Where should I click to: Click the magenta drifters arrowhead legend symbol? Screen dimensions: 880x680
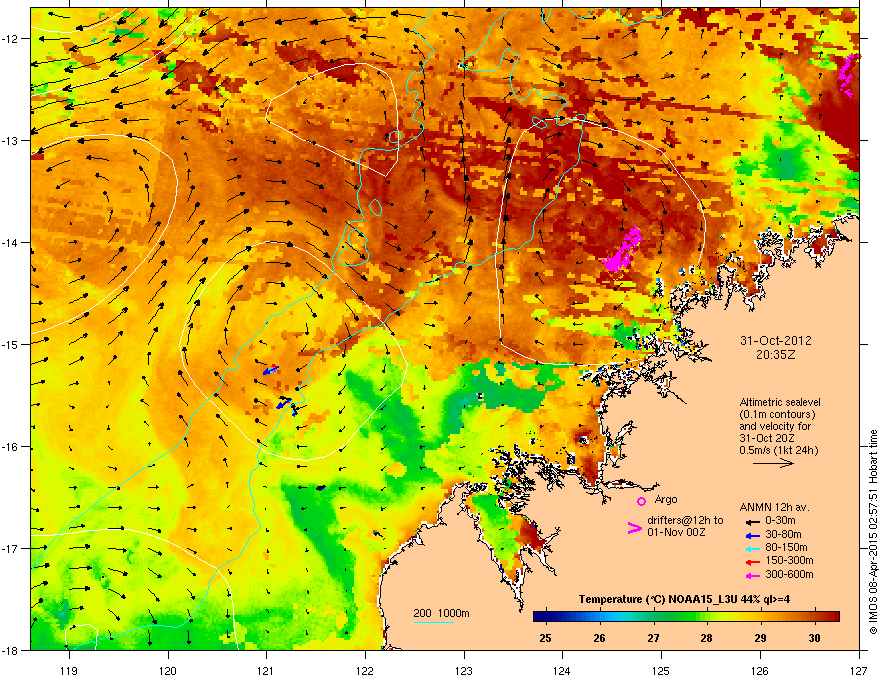(x=634, y=528)
